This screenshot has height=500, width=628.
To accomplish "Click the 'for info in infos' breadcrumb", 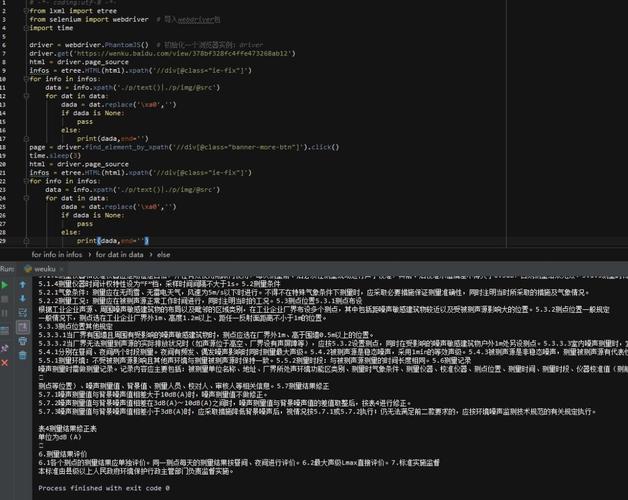I will (x=56, y=254).
